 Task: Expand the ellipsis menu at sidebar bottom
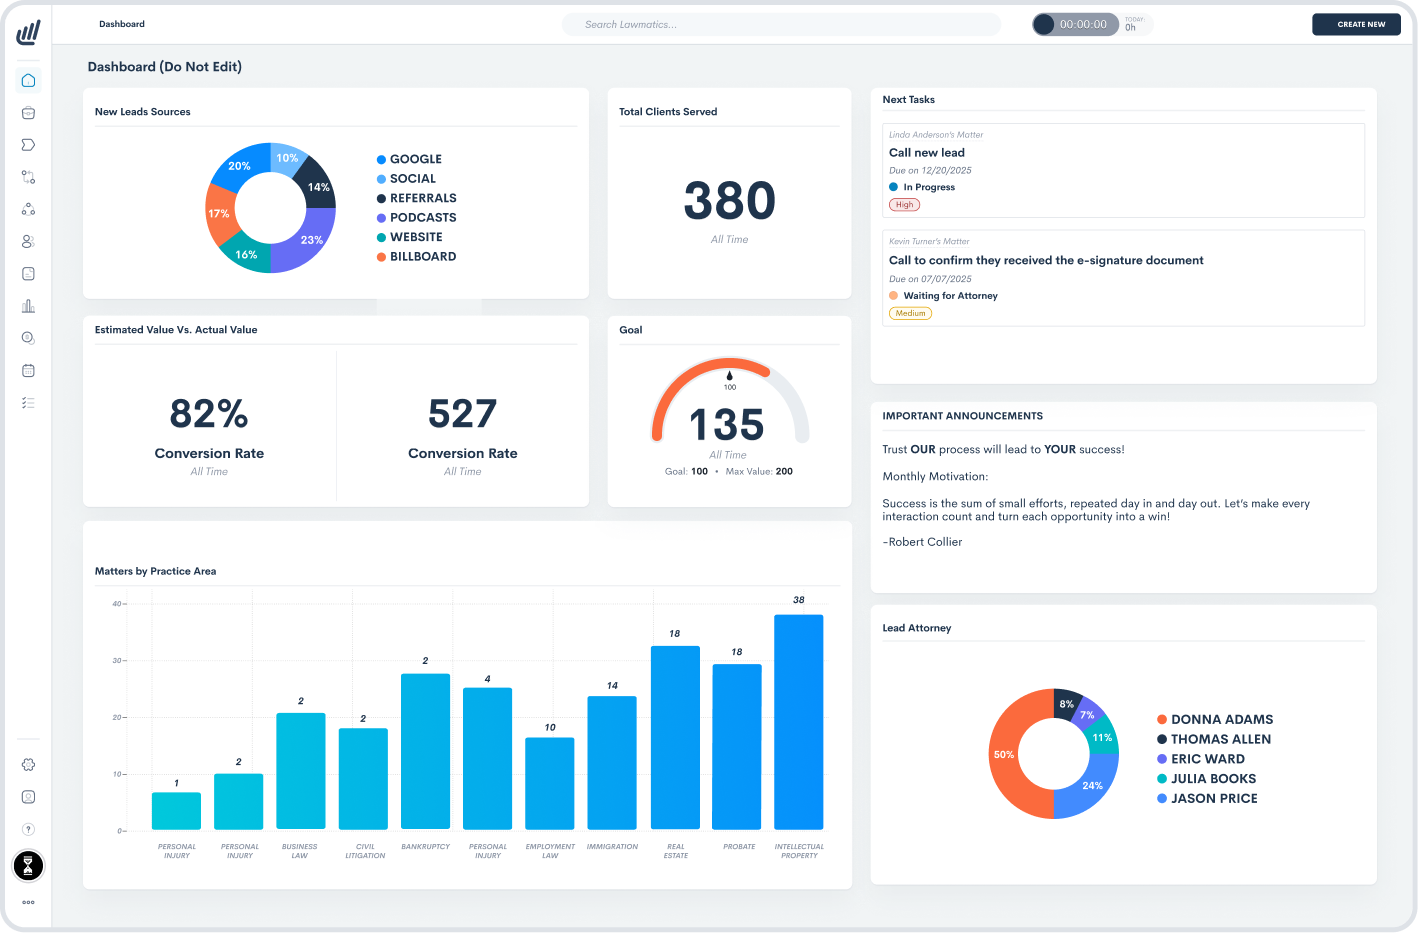[28, 902]
